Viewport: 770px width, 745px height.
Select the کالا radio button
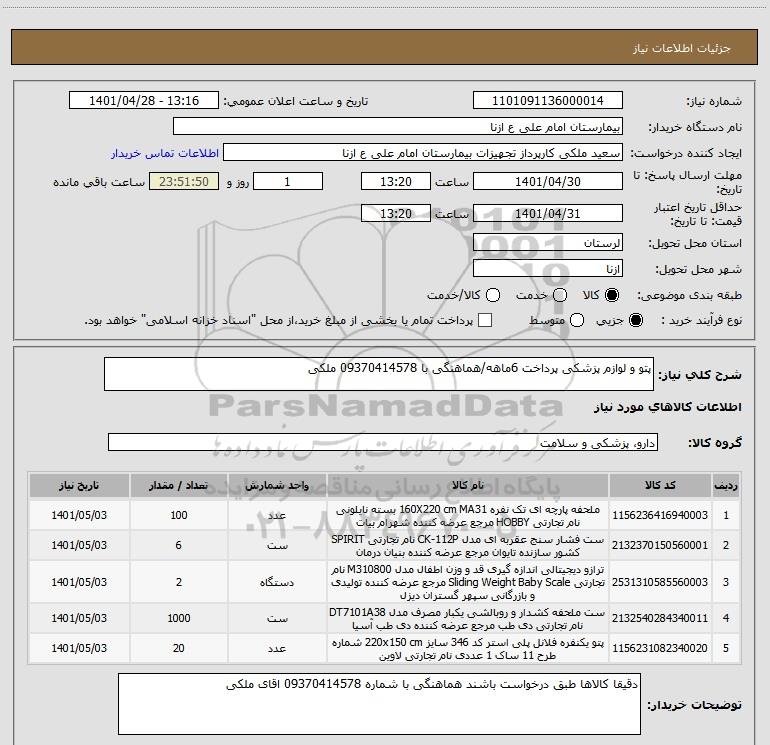coord(612,295)
